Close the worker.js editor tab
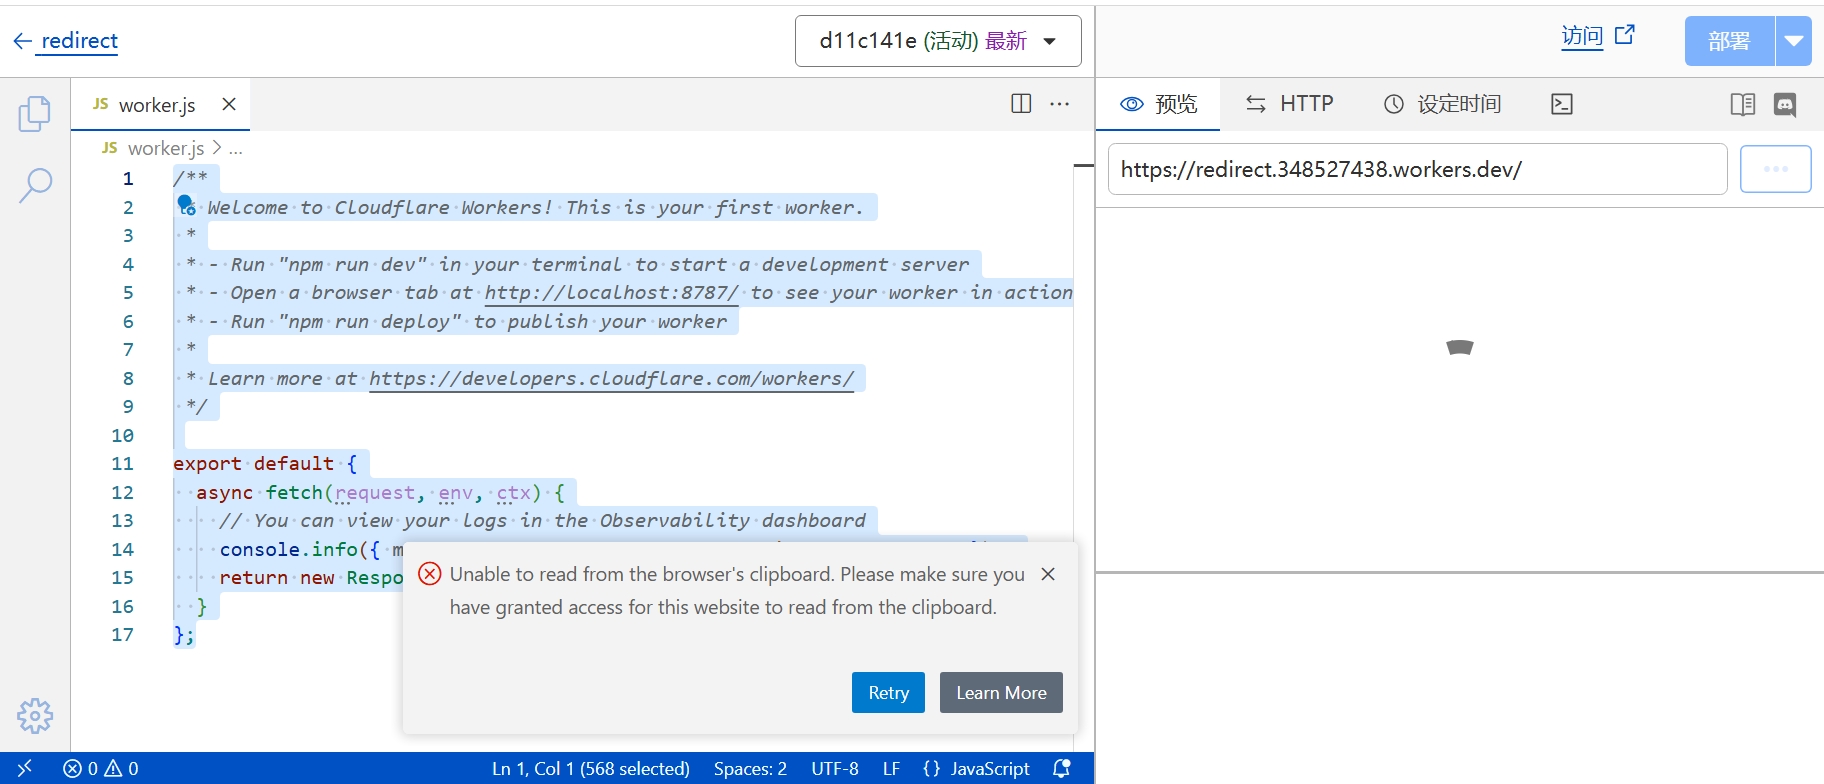Screen dimensions: 1824x784 coord(229,104)
